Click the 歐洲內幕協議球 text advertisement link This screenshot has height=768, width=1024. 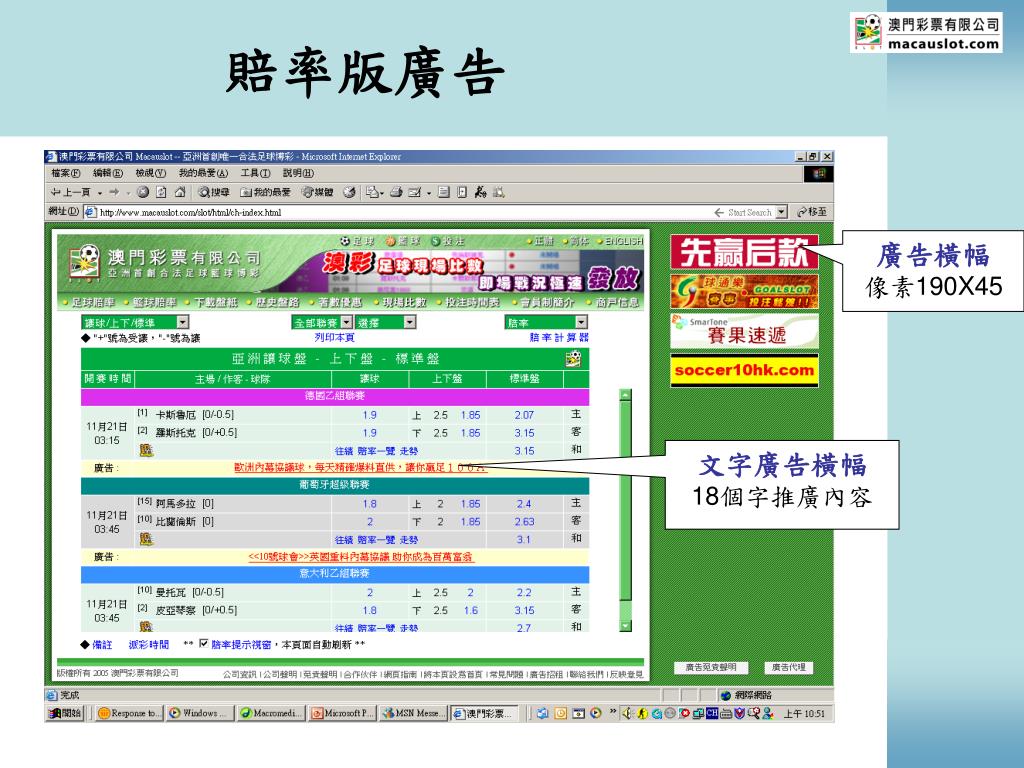tap(360, 468)
